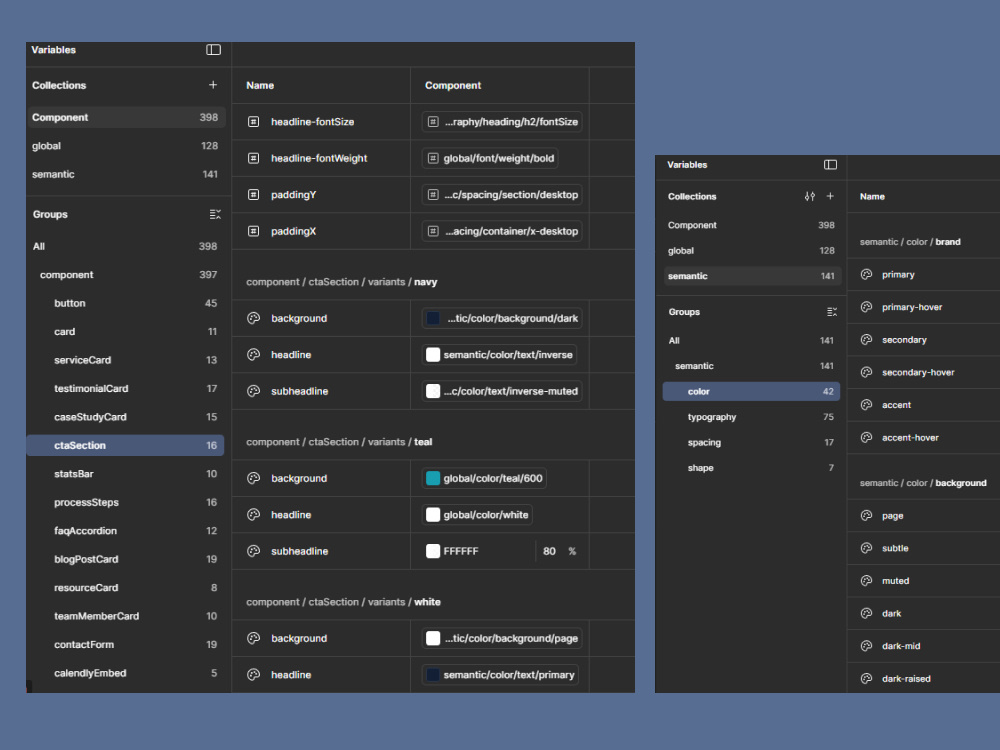The width and height of the screenshot is (1000, 750).
Task: Click Groups collapse icon in right panel
Action: click(x=832, y=312)
